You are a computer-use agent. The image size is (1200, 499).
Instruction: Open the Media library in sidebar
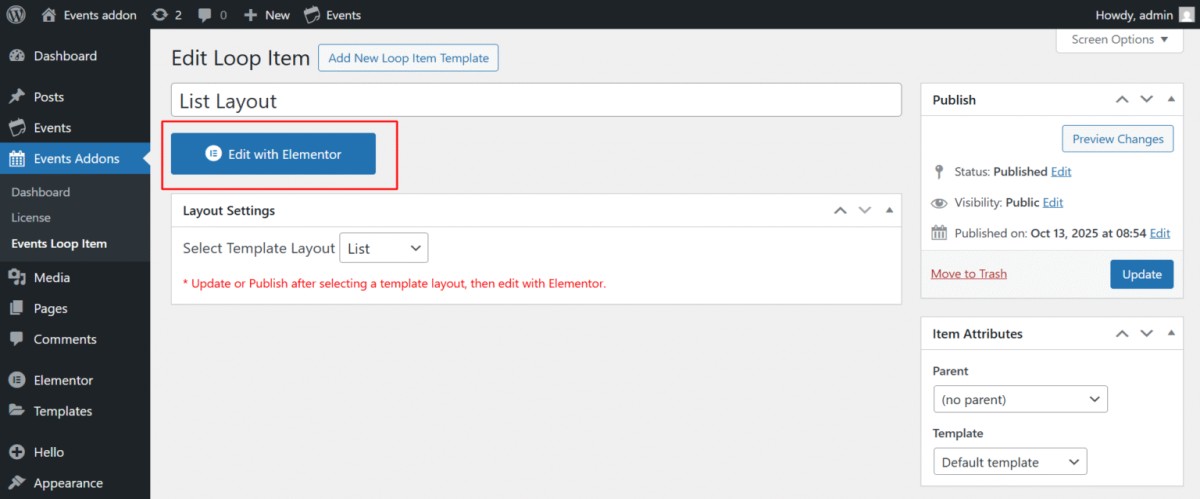51,277
